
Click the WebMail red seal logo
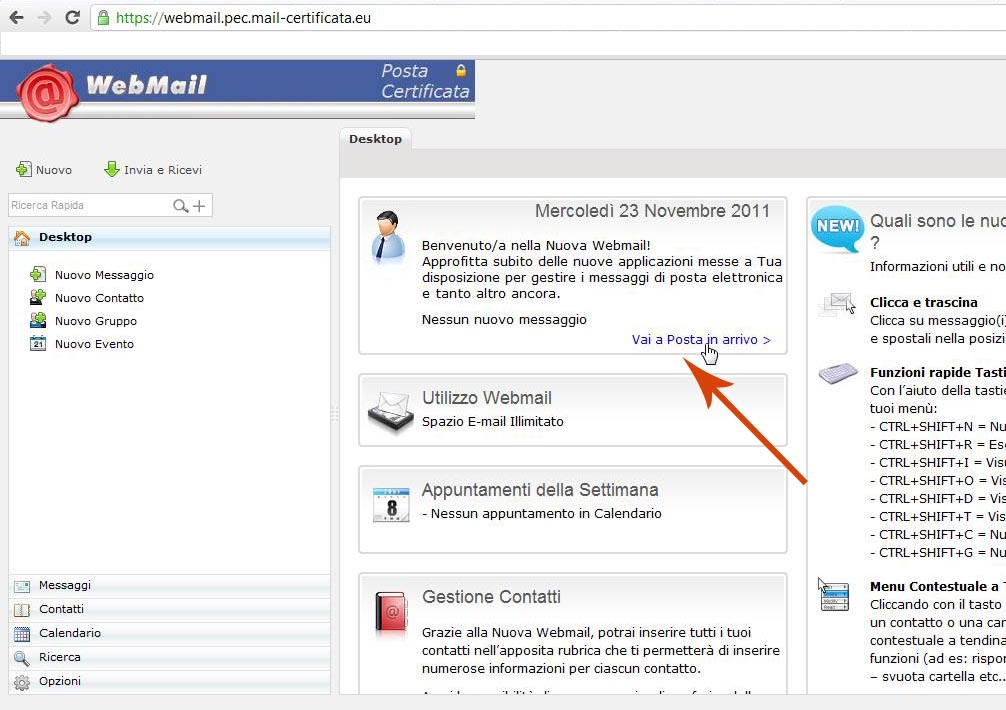click(x=46, y=91)
